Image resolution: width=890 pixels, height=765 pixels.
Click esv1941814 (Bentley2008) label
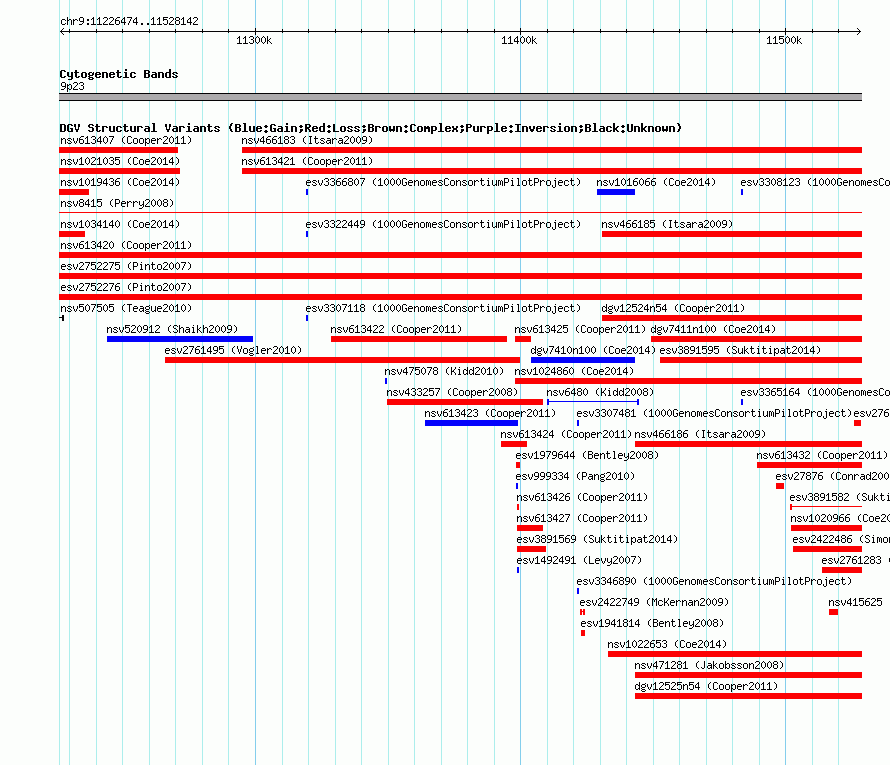[652, 623]
